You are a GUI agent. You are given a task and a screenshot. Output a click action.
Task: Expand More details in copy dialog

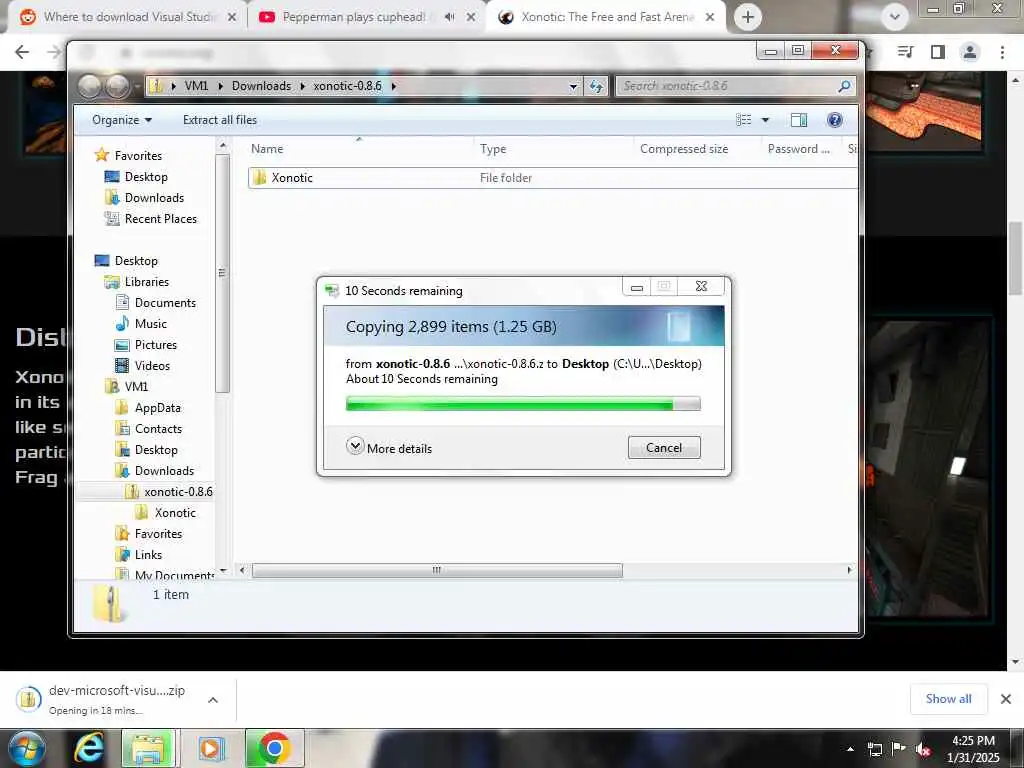click(x=389, y=448)
